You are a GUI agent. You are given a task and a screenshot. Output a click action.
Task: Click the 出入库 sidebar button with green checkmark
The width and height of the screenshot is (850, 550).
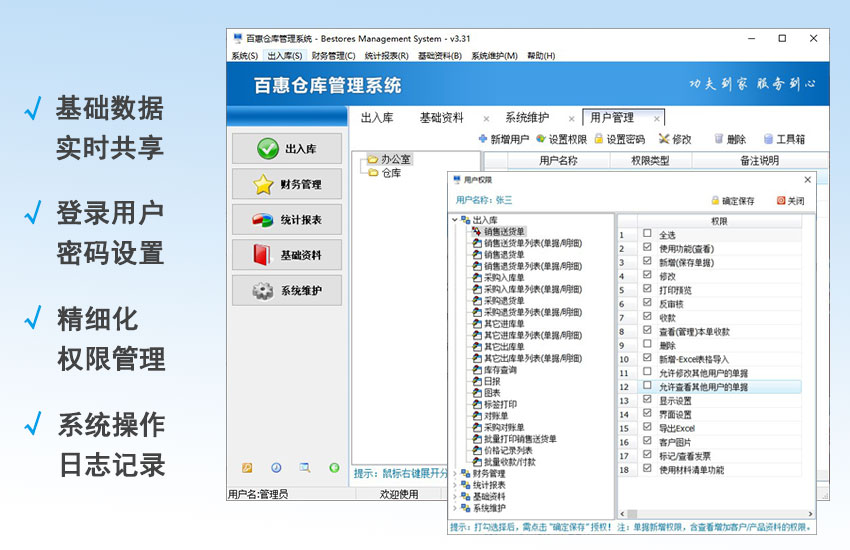287,148
